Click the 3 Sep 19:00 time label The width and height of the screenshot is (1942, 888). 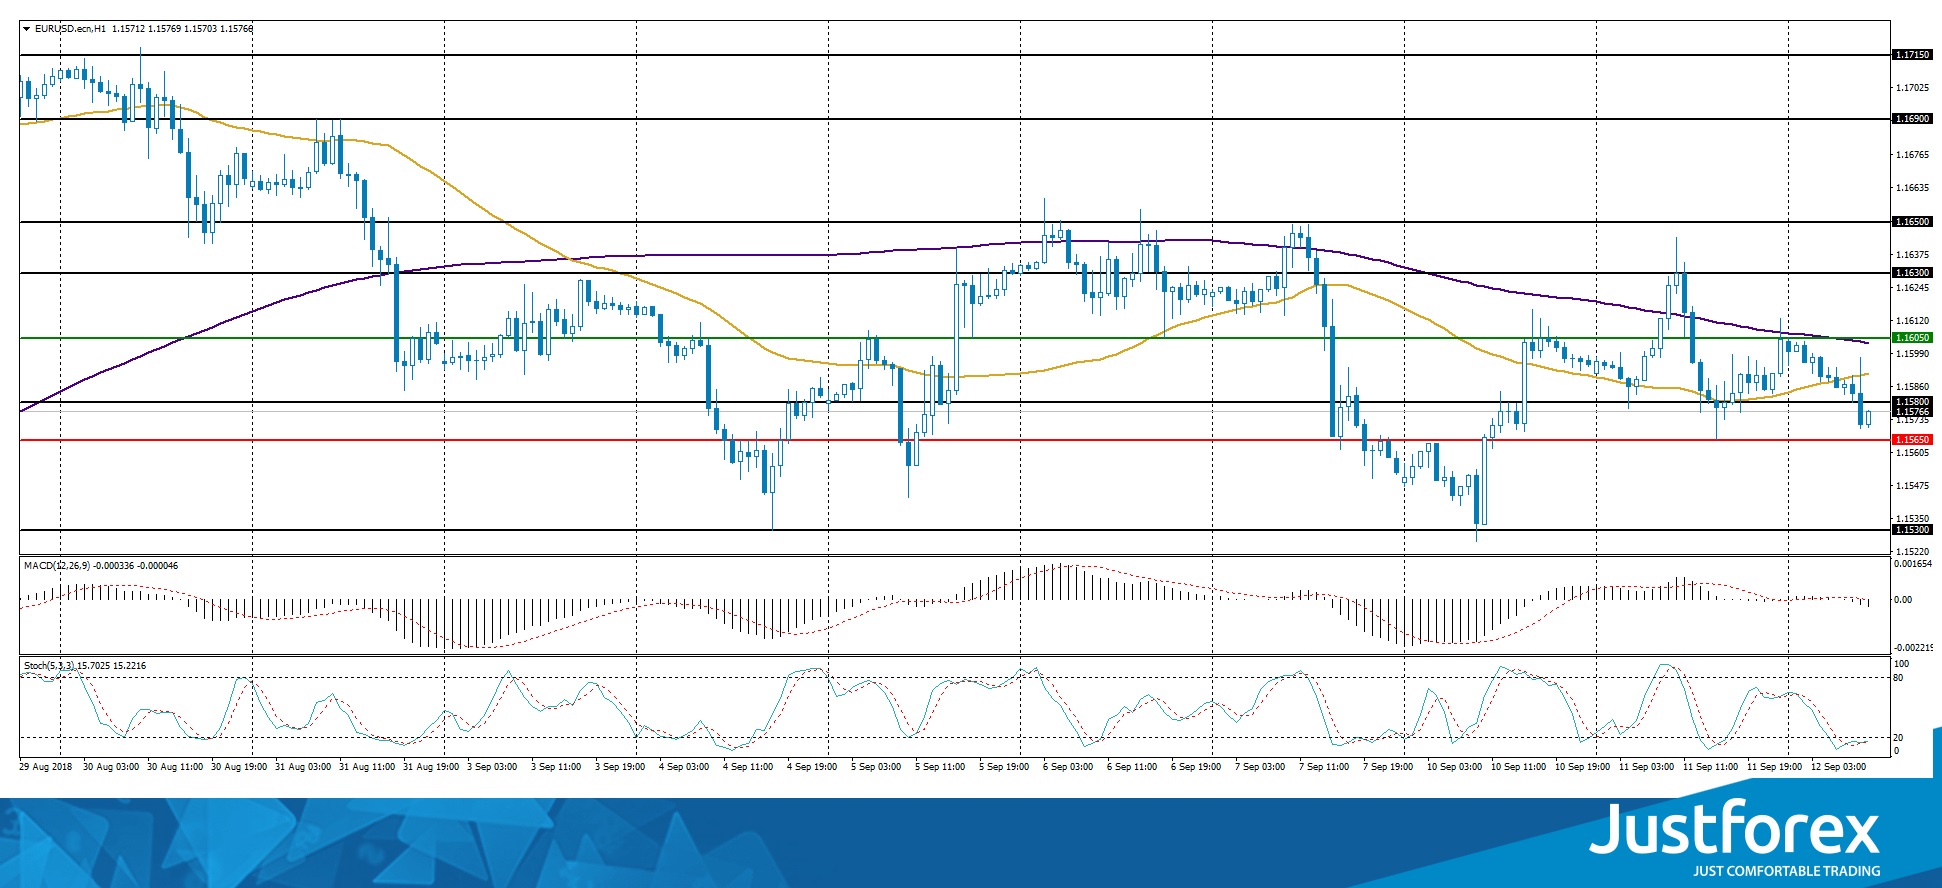[620, 767]
